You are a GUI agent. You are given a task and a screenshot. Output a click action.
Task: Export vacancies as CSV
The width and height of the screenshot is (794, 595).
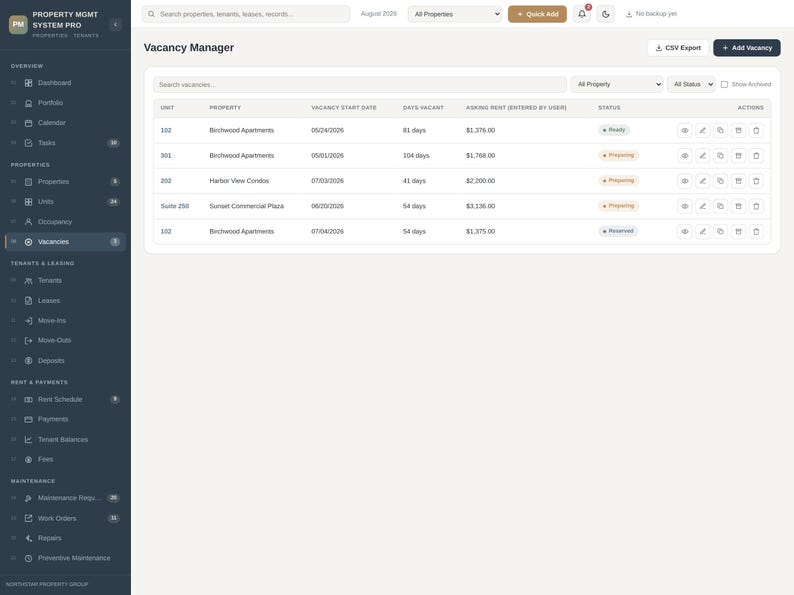pyautogui.click(x=678, y=48)
